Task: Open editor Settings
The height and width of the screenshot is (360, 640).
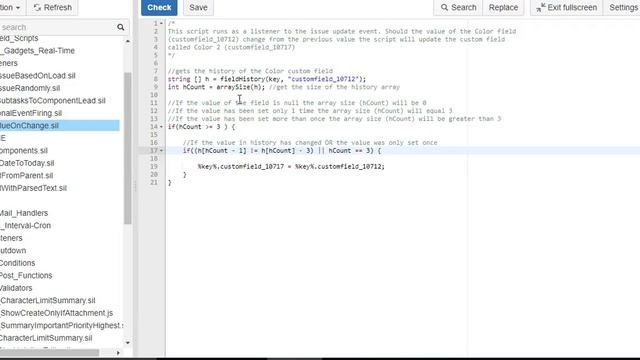Action: pyautogui.click(x=623, y=7)
